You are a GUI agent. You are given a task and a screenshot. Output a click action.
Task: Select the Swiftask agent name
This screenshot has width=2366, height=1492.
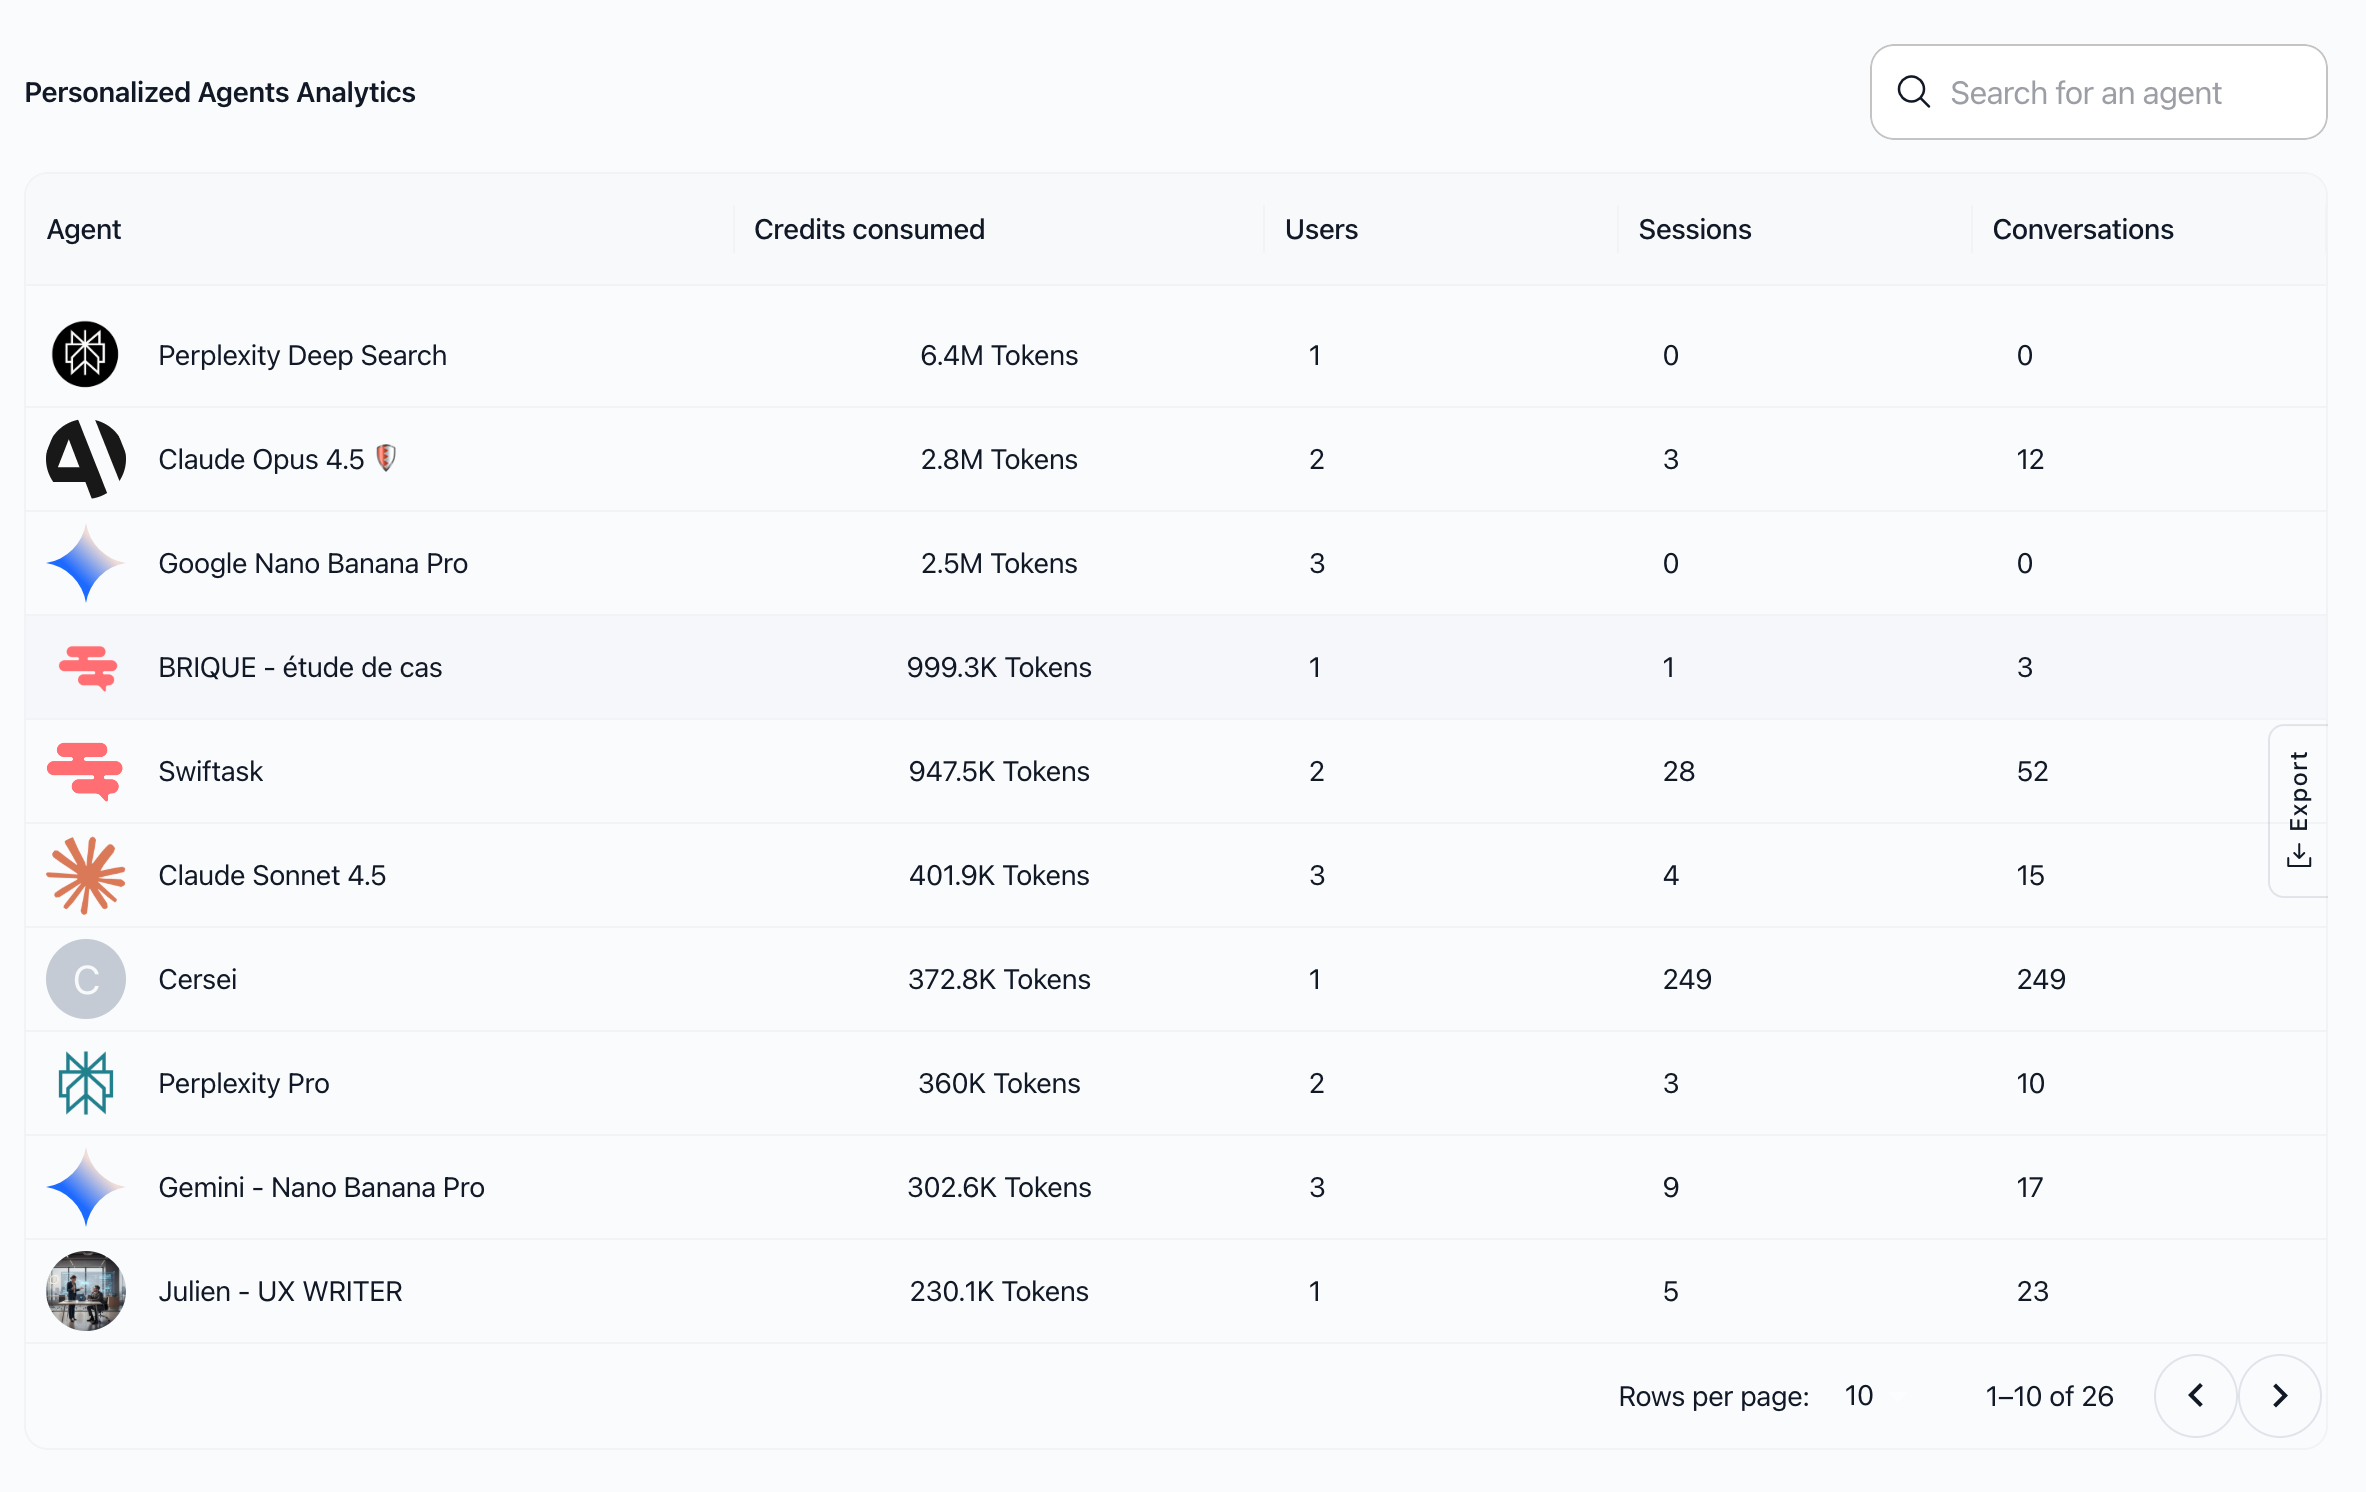coord(211,771)
